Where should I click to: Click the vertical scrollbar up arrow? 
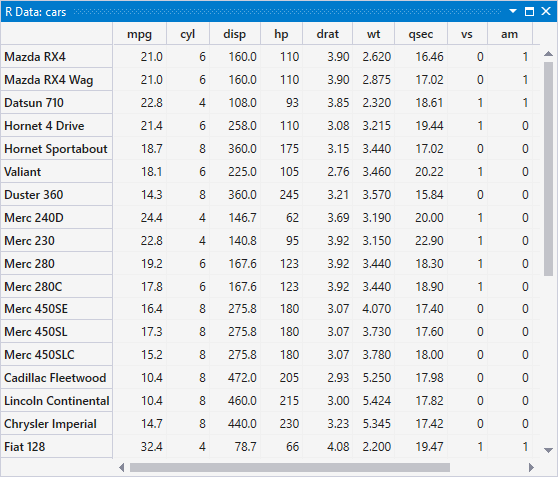tap(548, 54)
